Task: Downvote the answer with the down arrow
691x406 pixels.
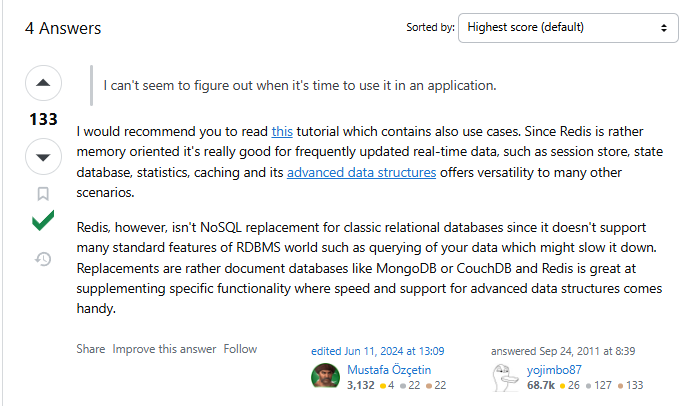Action: [x=43, y=156]
